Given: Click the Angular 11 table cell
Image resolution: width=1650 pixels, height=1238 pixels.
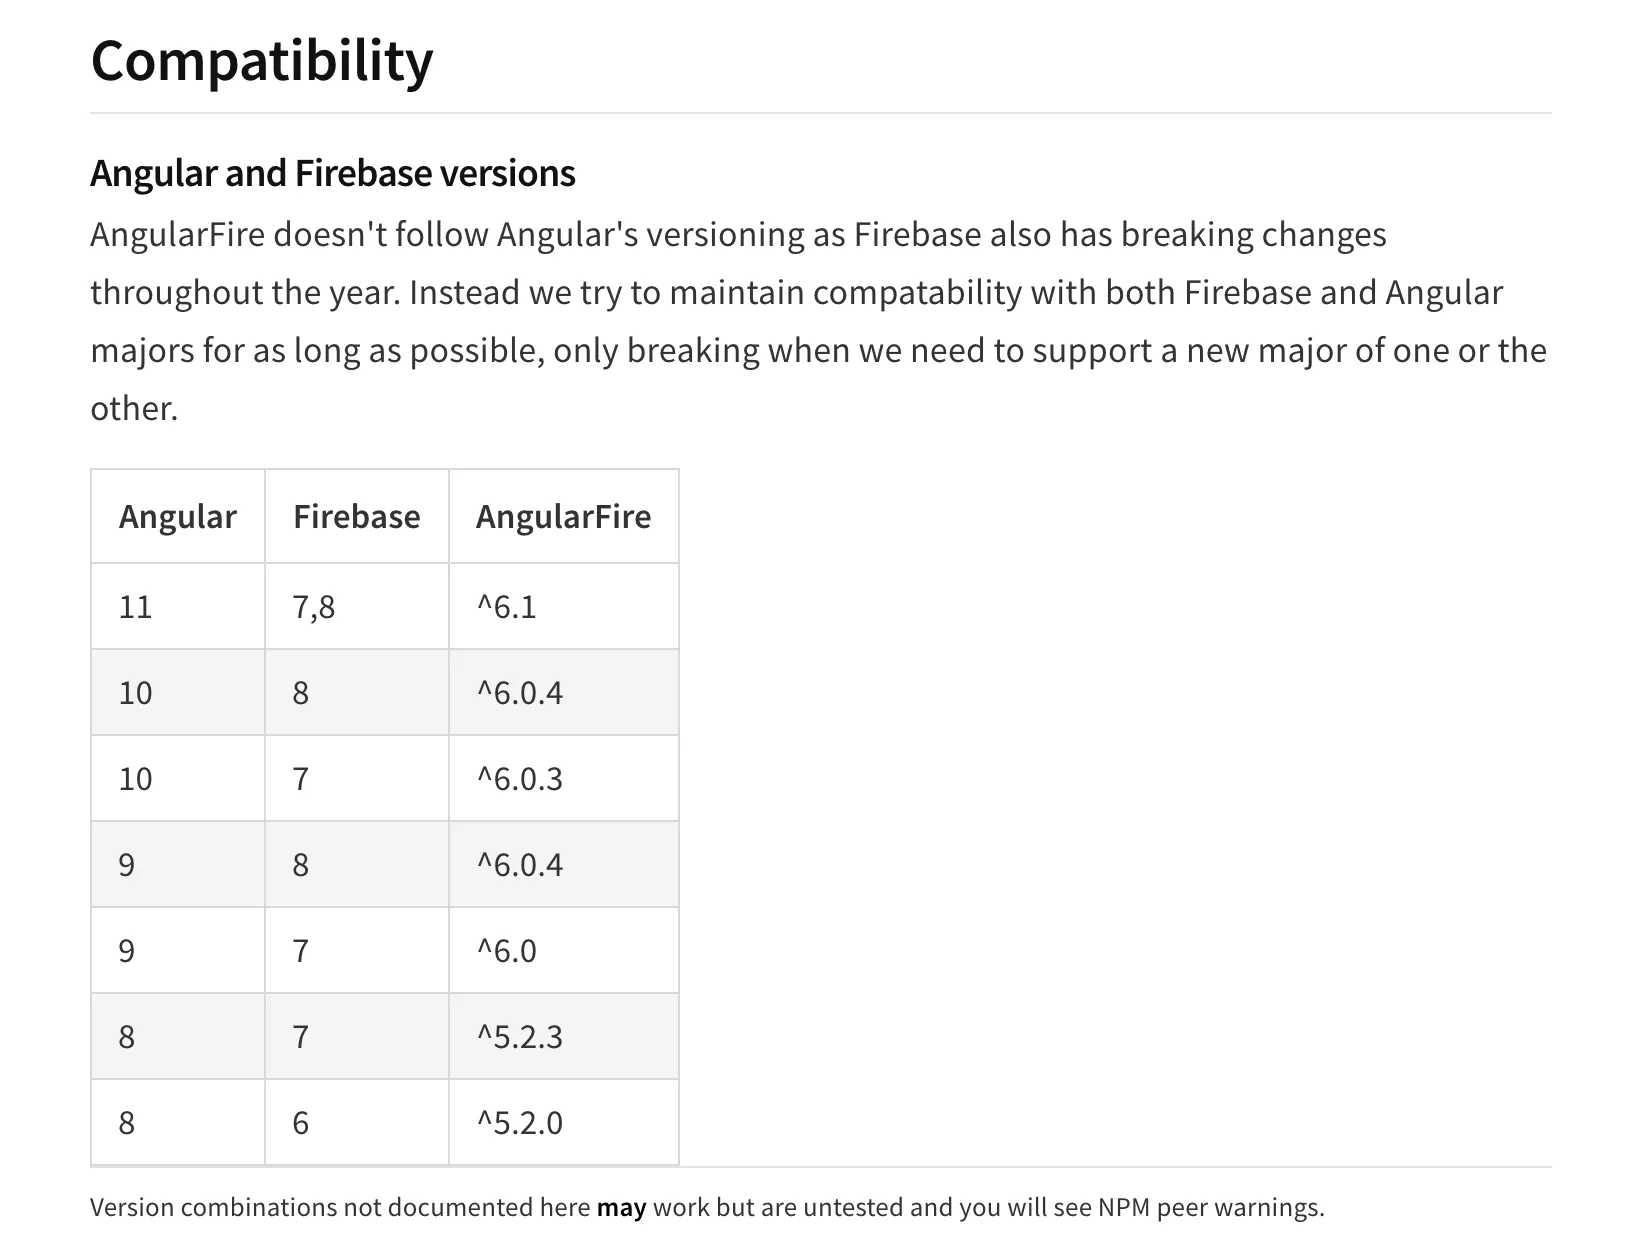Looking at the screenshot, I should pyautogui.click(x=136, y=607).
